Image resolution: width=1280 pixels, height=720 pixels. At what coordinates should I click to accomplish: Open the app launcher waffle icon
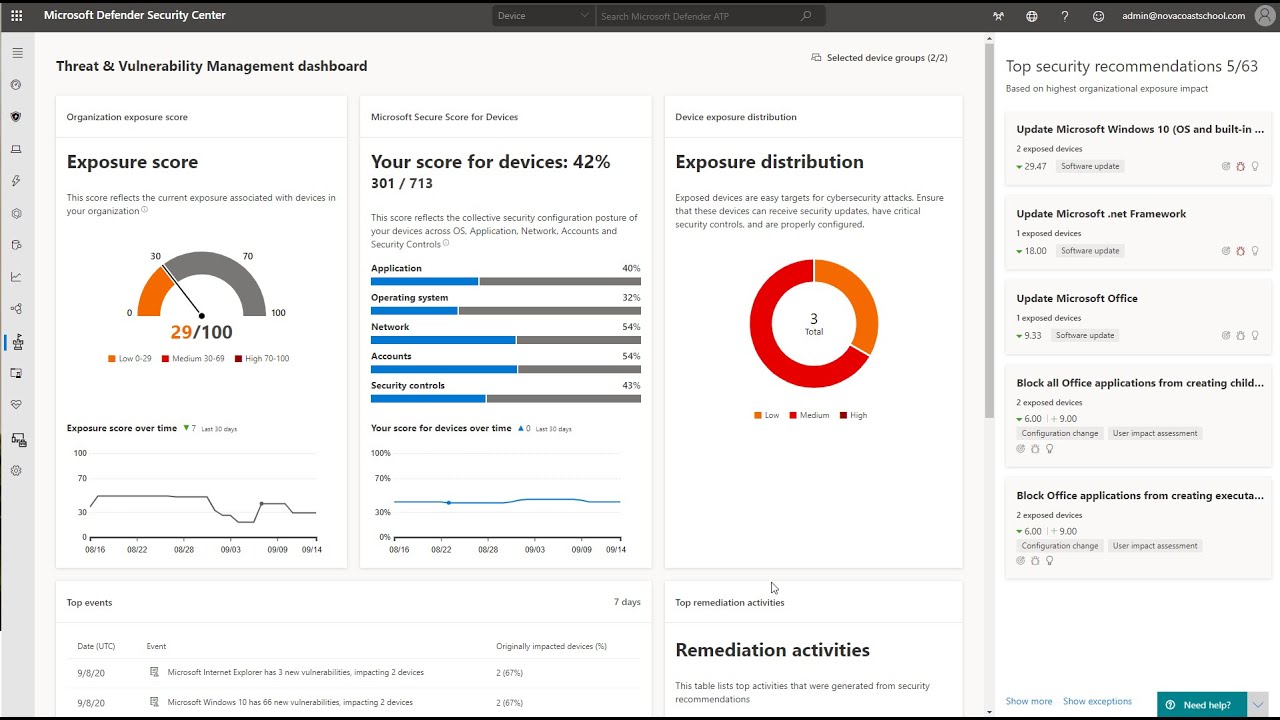(16, 16)
